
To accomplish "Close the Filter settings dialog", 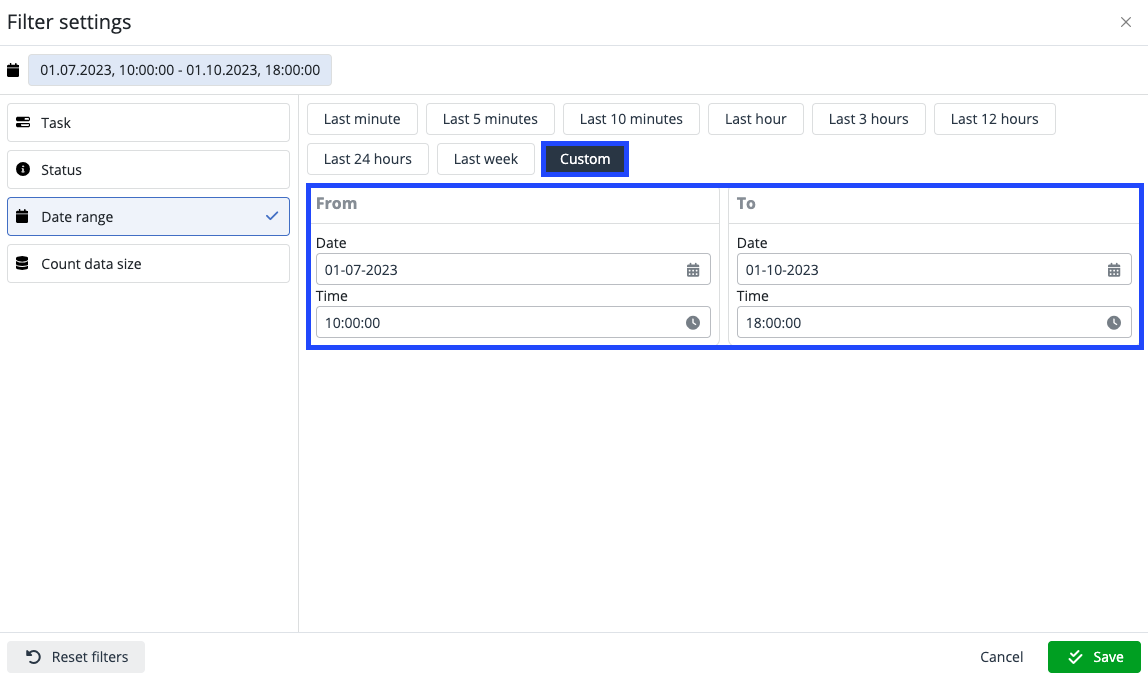I will 1126,22.
